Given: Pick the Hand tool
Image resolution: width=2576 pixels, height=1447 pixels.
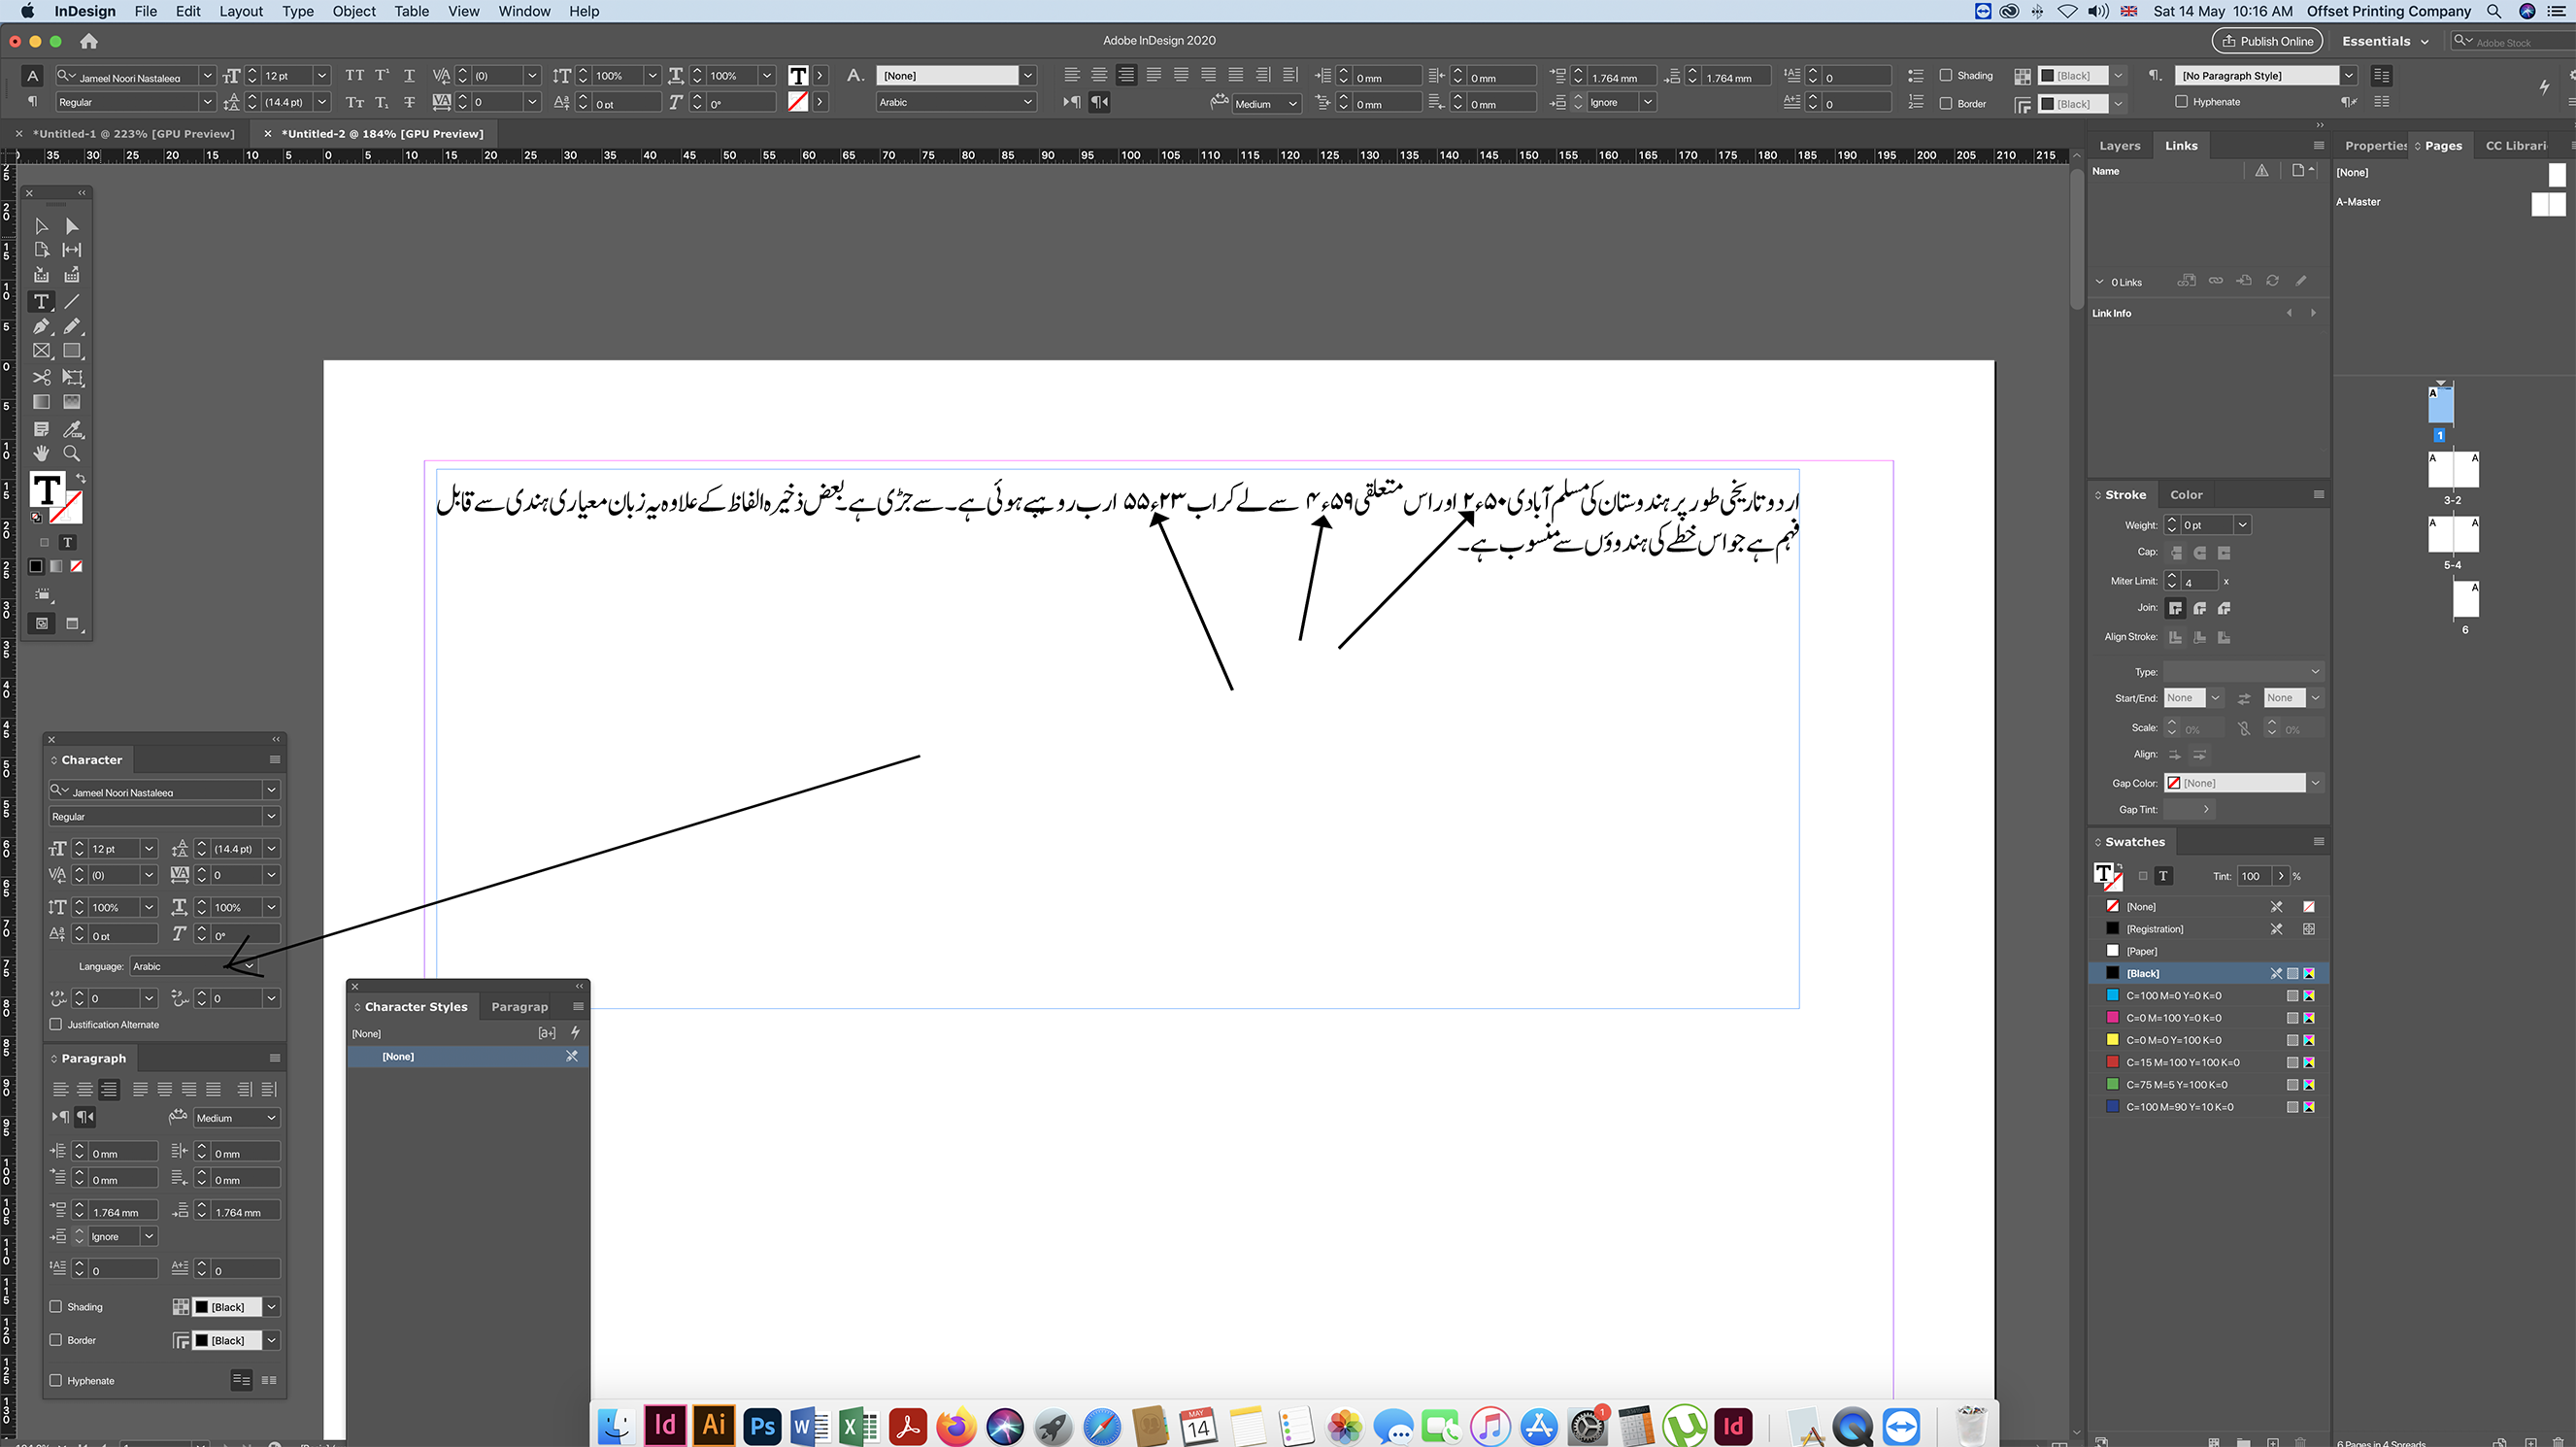Looking at the screenshot, I should (41, 453).
